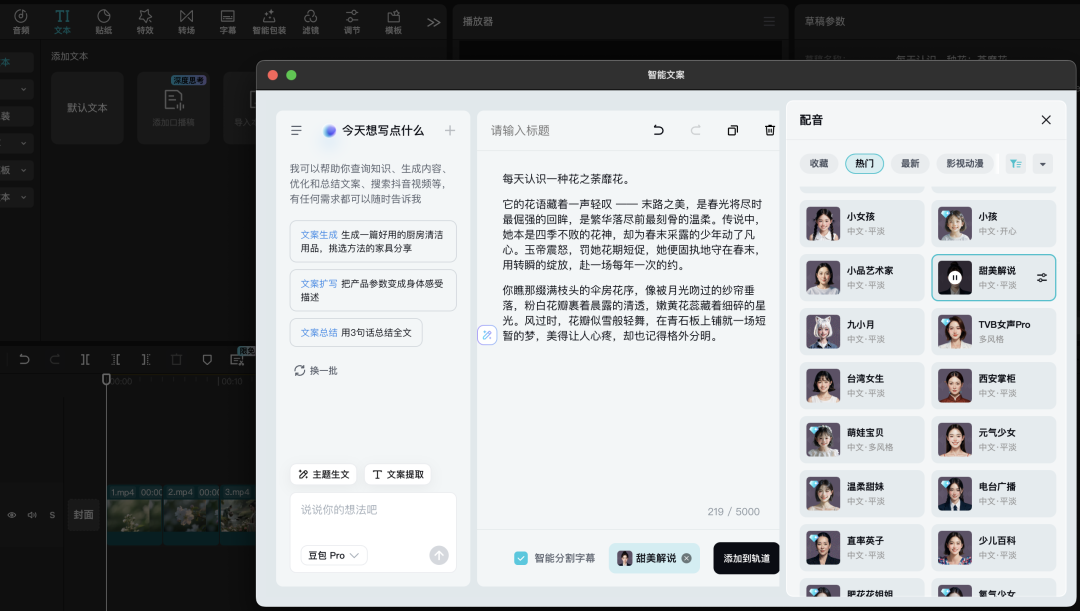Click the undo arrow in the script editor

click(658, 130)
